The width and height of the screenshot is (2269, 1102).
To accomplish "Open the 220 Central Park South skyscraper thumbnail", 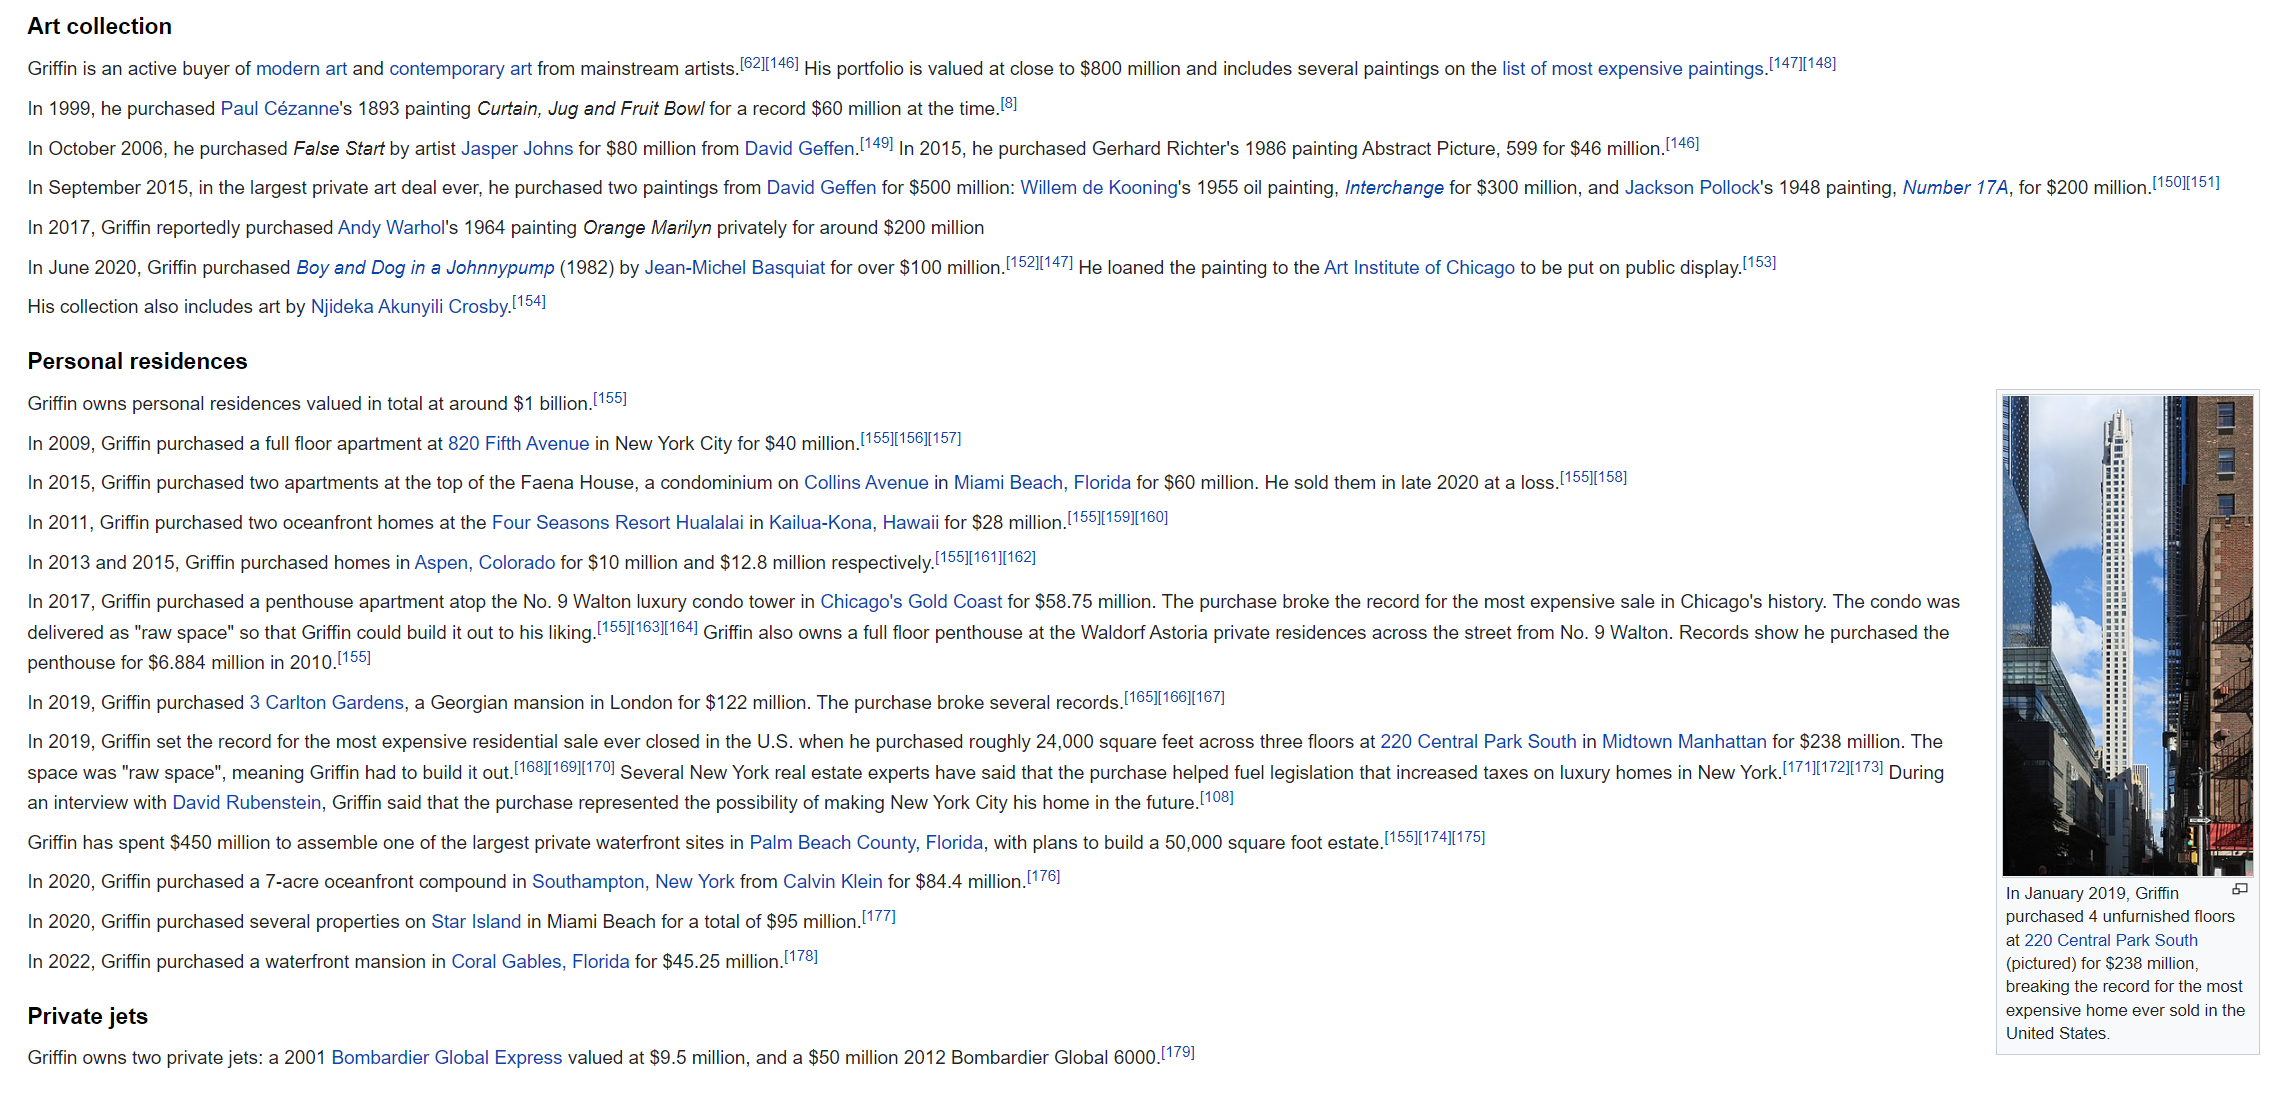I will [x=2127, y=635].
